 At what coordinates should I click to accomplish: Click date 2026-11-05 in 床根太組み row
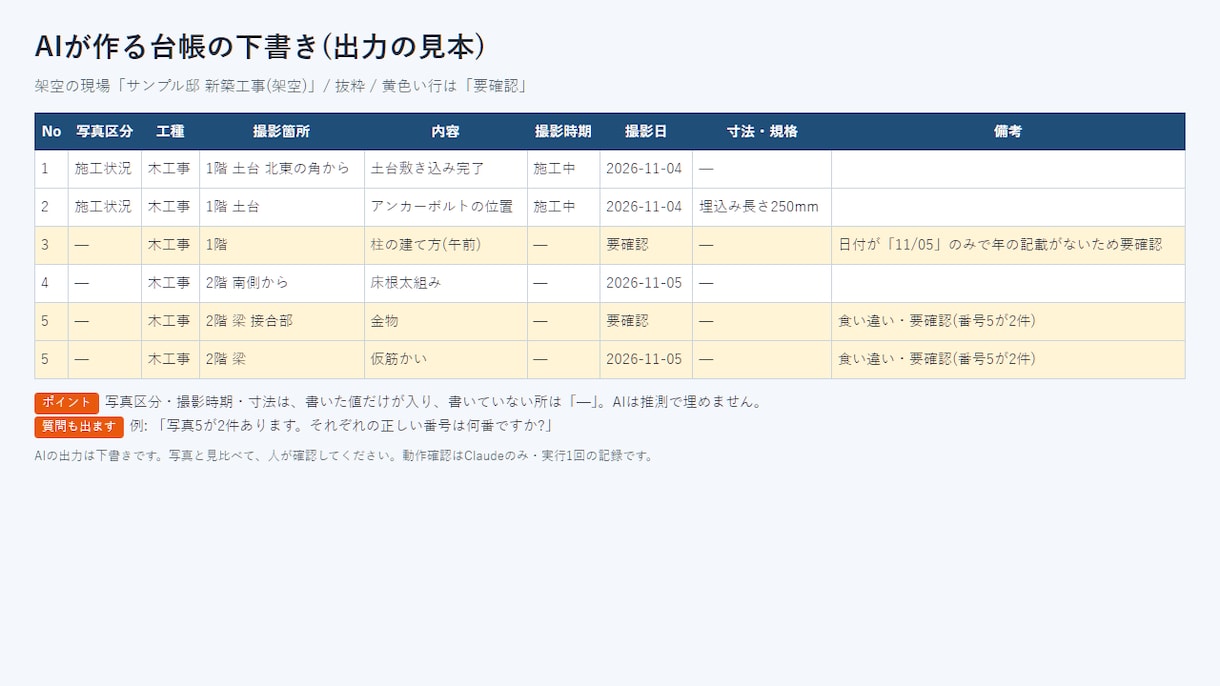[644, 283]
